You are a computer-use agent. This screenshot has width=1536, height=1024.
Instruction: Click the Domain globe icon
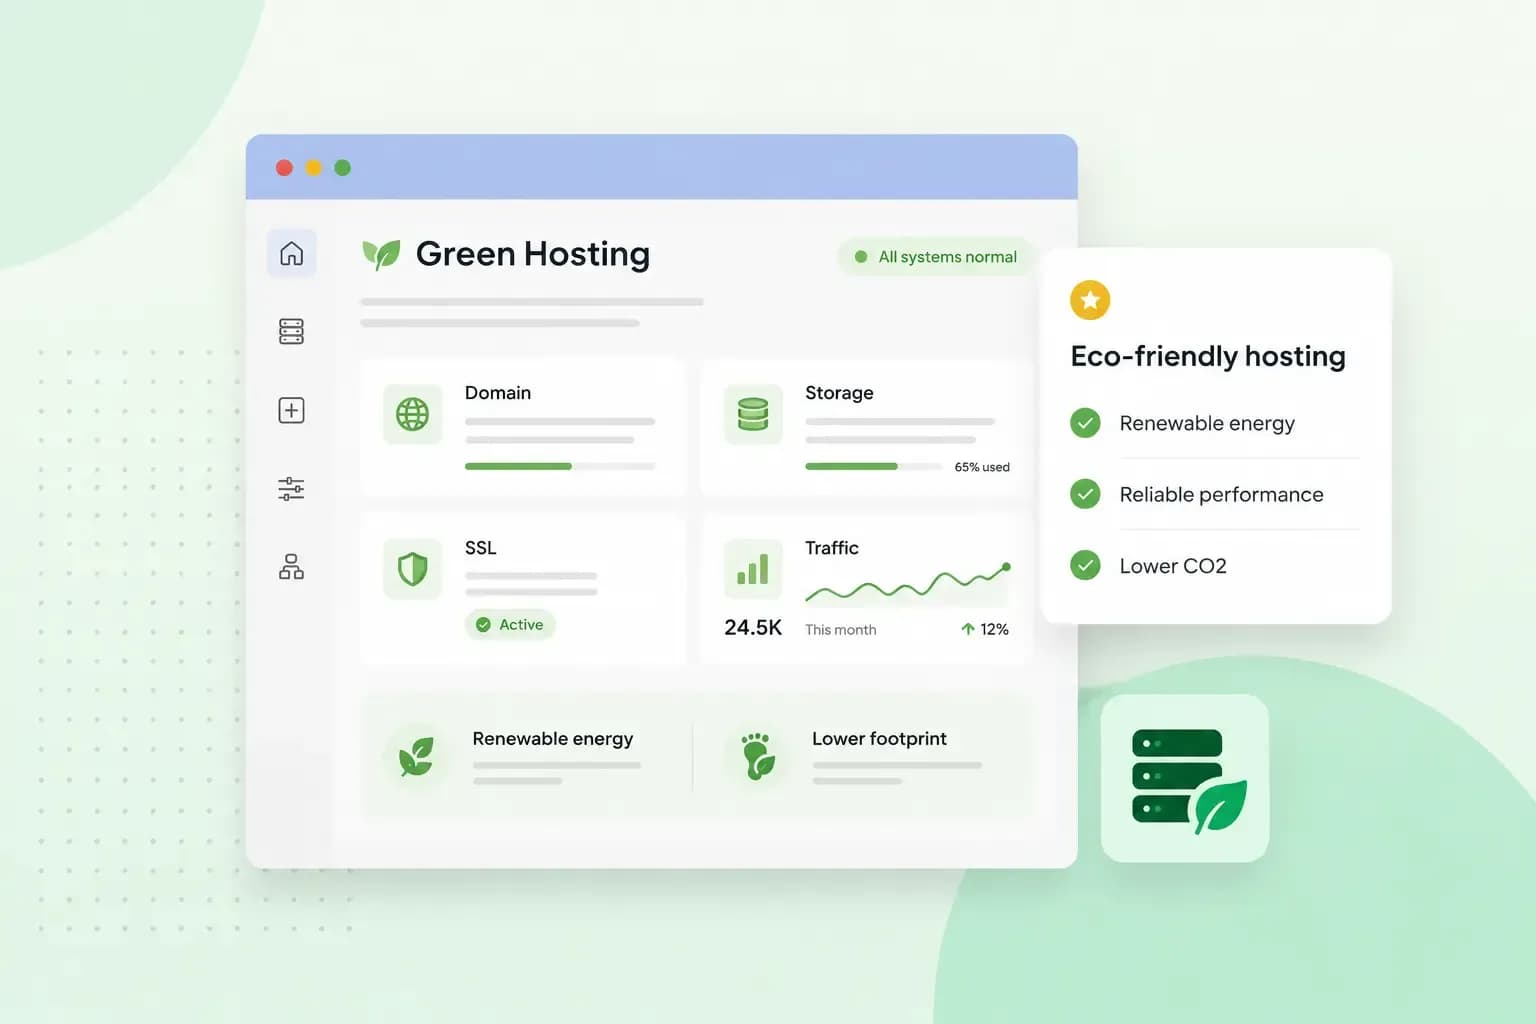(412, 414)
